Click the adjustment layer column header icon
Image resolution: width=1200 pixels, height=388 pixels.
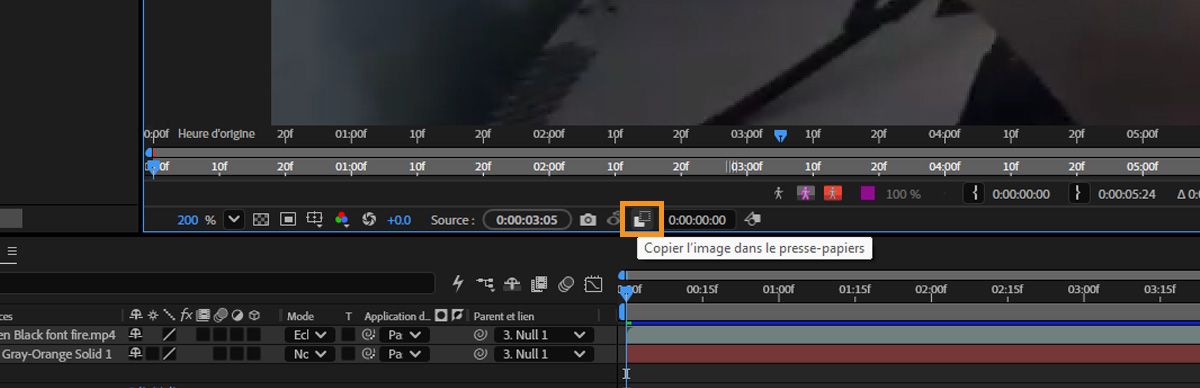click(x=237, y=316)
